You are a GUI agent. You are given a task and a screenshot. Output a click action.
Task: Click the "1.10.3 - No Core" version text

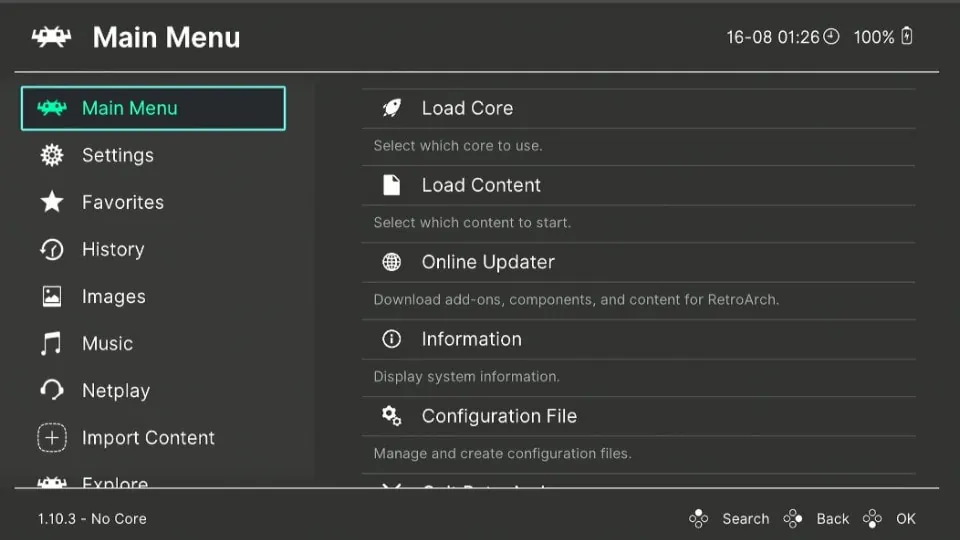[x=92, y=519]
